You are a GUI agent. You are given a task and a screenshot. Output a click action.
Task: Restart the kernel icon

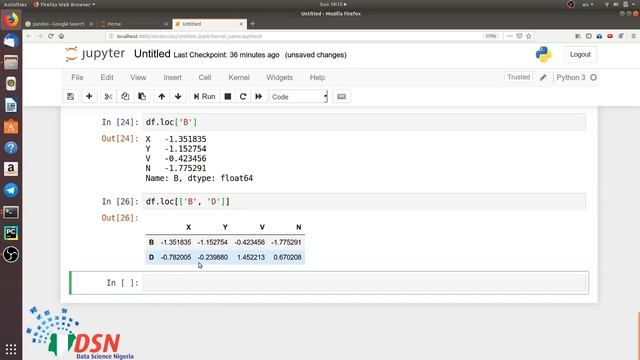[243, 97]
